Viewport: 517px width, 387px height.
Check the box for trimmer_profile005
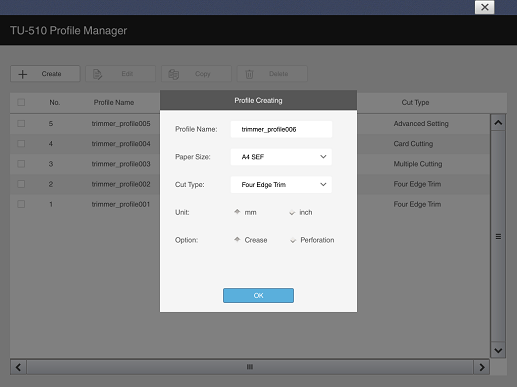pos(21,124)
